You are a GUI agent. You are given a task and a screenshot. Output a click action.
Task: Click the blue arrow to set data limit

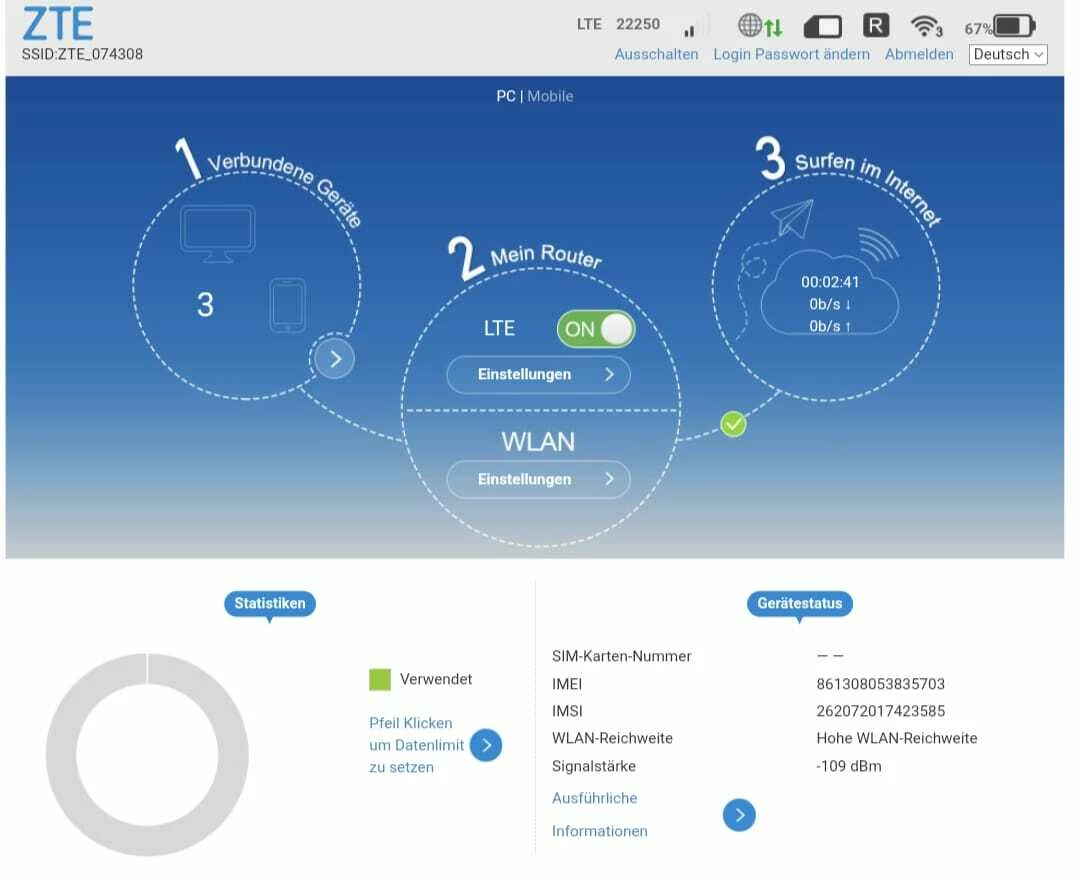coord(486,745)
